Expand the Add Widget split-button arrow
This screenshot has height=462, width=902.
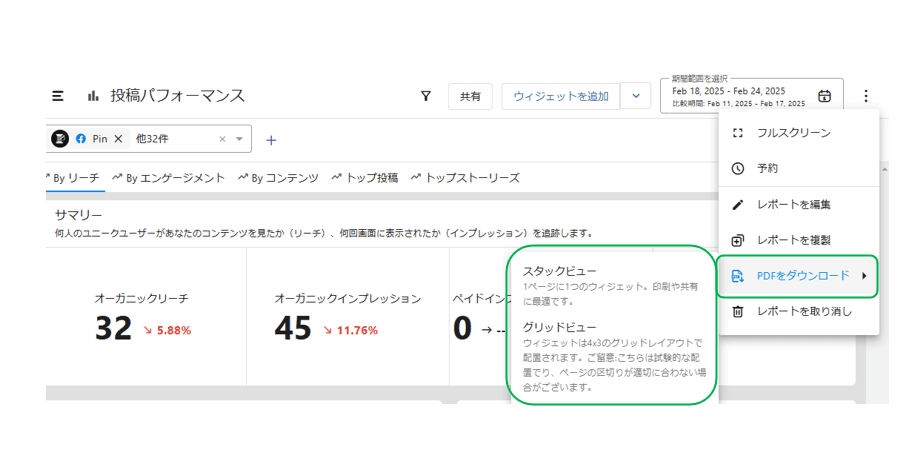tap(635, 96)
